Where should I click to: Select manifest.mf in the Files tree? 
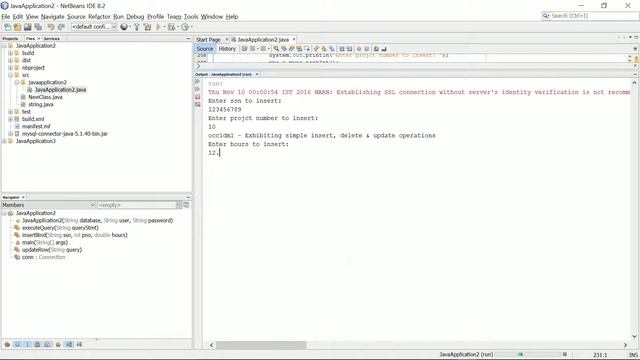(x=36, y=127)
